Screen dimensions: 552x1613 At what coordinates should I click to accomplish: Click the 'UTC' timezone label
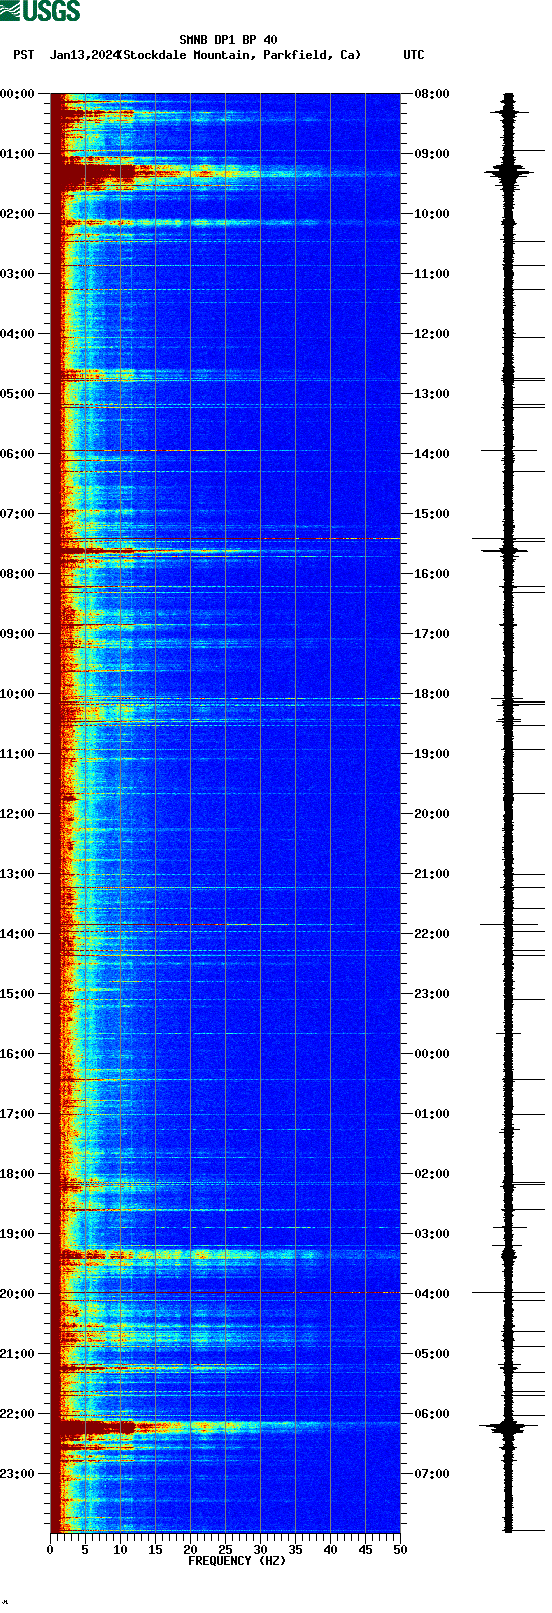pyautogui.click(x=414, y=55)
